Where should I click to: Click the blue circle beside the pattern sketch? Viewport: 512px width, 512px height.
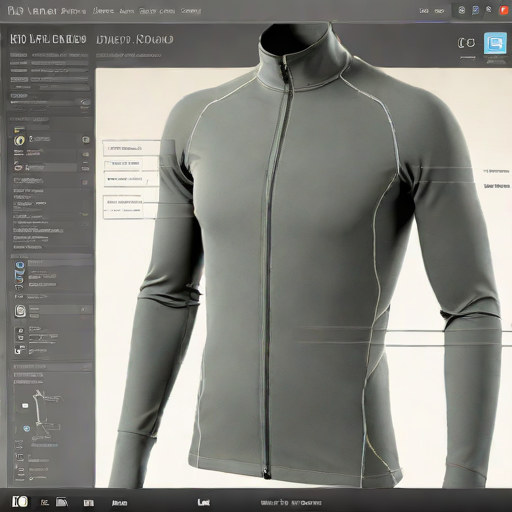[x=26, y=429]
